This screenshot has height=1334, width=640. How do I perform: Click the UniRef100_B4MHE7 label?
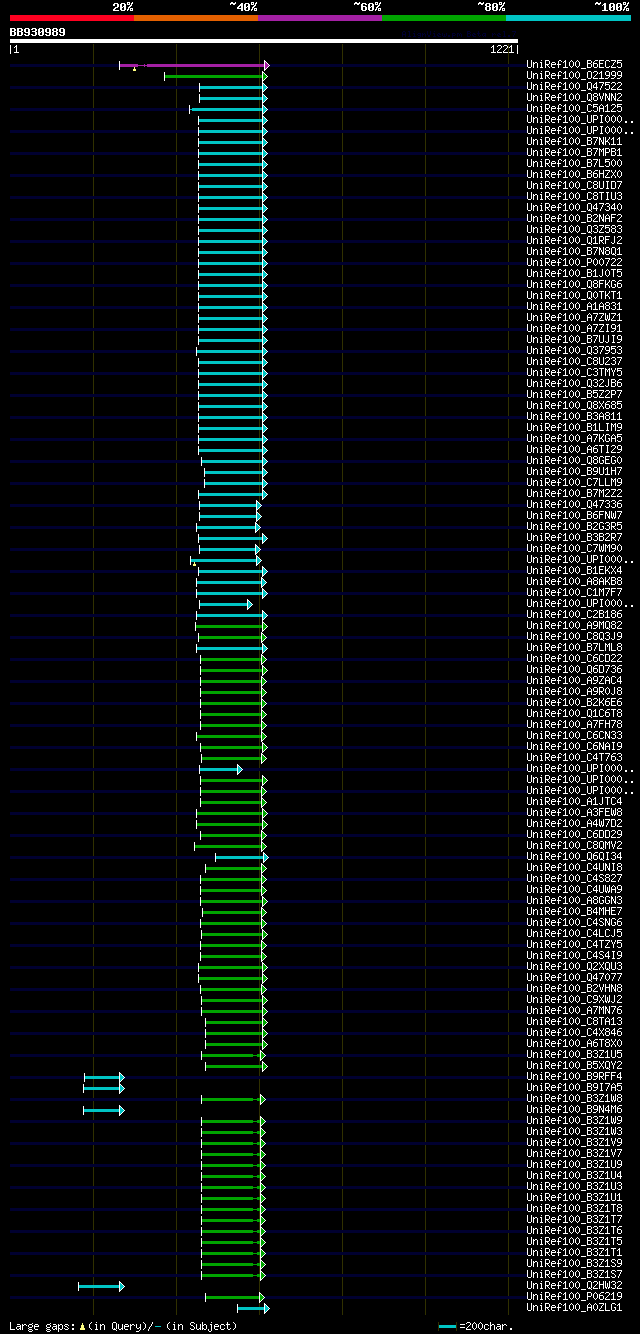(x=576, y=911)
